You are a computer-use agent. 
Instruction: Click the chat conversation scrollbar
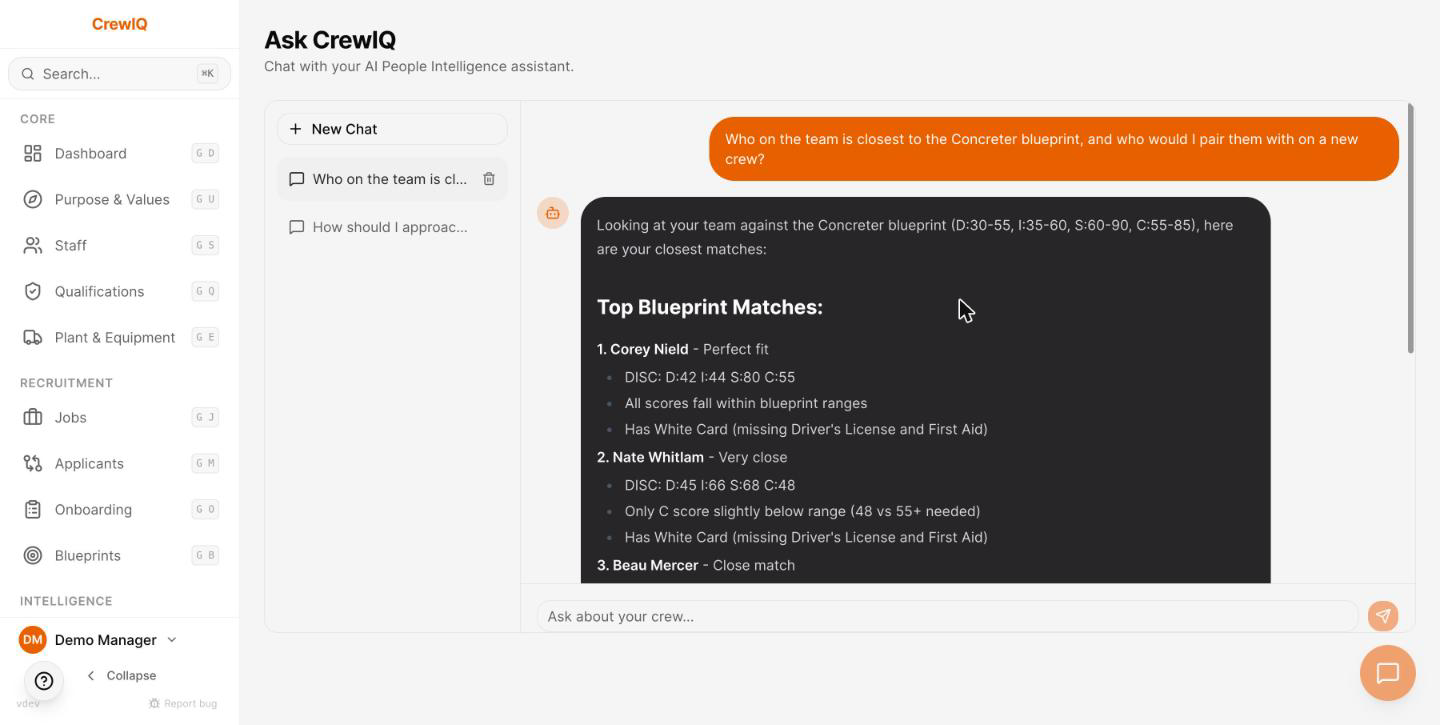point(1411,228)
